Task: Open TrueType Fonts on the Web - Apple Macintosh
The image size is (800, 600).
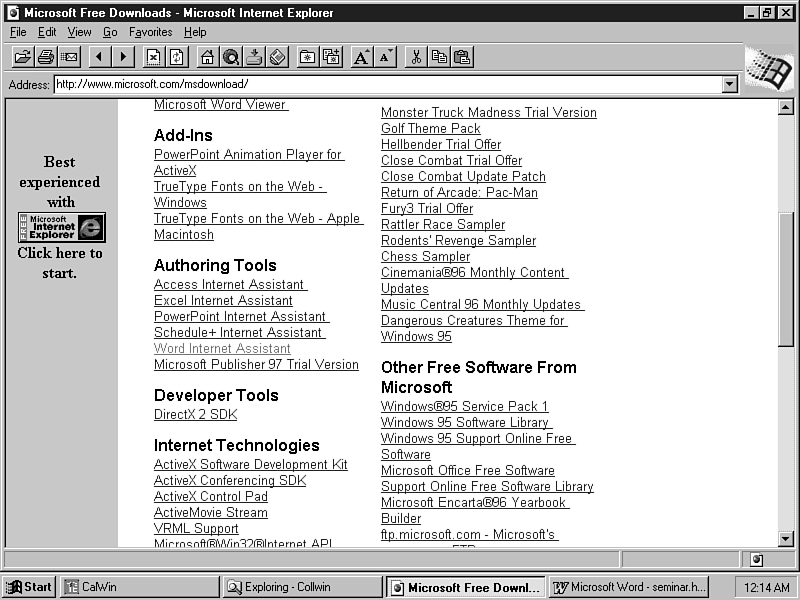Action: (x=258, y=227)
